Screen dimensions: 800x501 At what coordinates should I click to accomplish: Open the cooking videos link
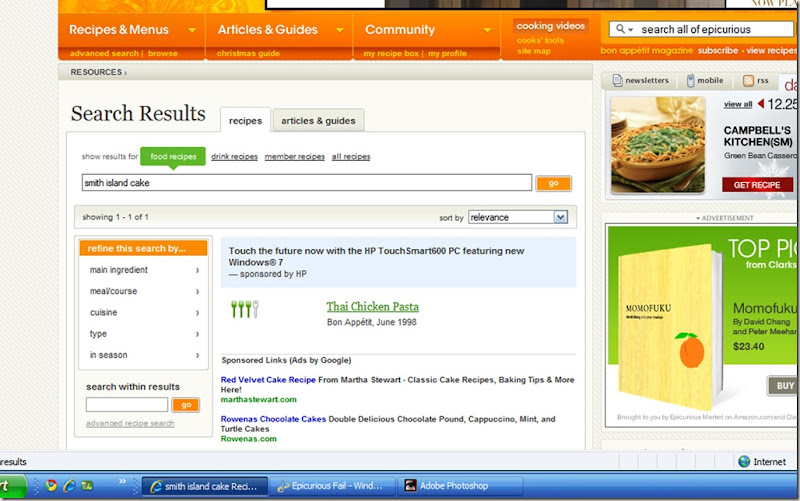[x=551, y=26]
